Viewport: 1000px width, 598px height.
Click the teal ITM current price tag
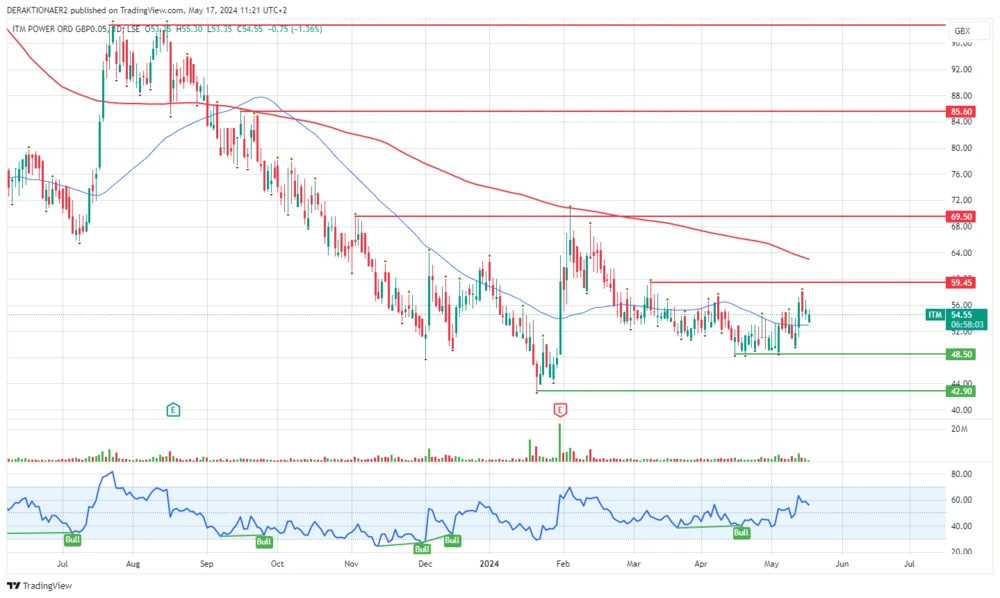[x=934, y=314]
